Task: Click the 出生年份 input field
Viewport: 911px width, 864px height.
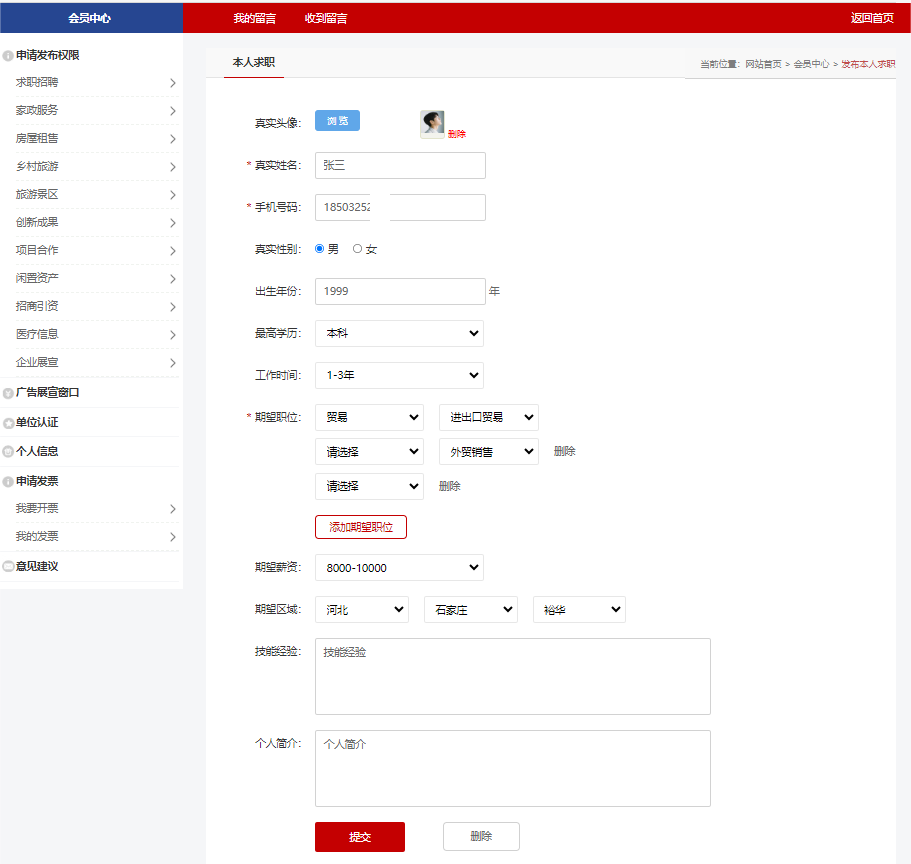Action: click(x=400, y=291)
